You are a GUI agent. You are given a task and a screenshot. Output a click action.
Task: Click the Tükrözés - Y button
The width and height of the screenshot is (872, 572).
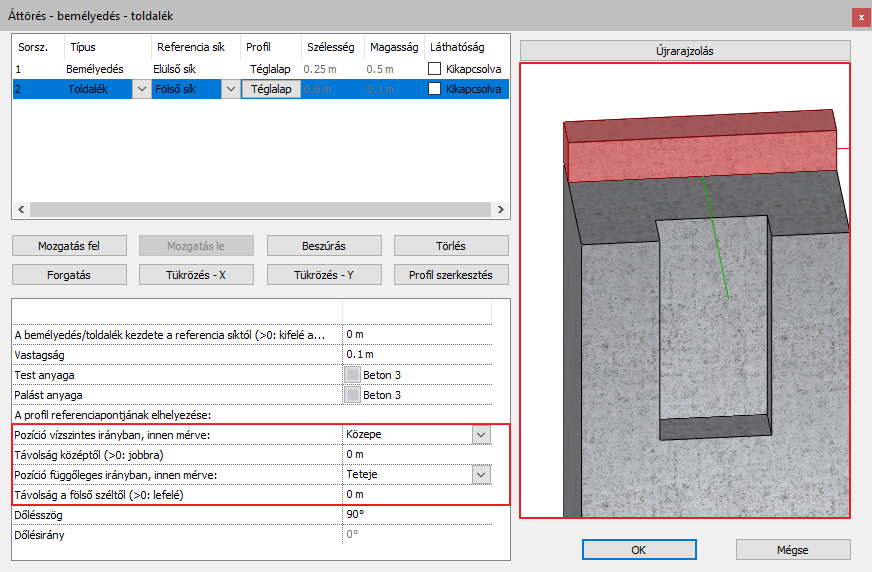[x=324, y=275]
